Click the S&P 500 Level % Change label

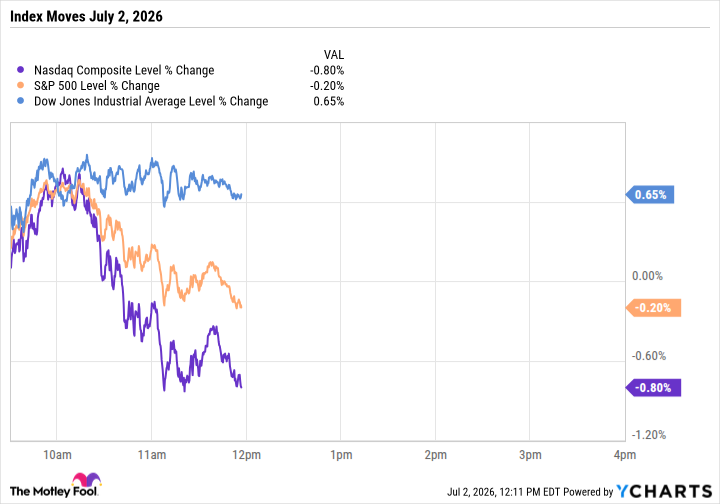pyautogui.click(x=97, y=86)
